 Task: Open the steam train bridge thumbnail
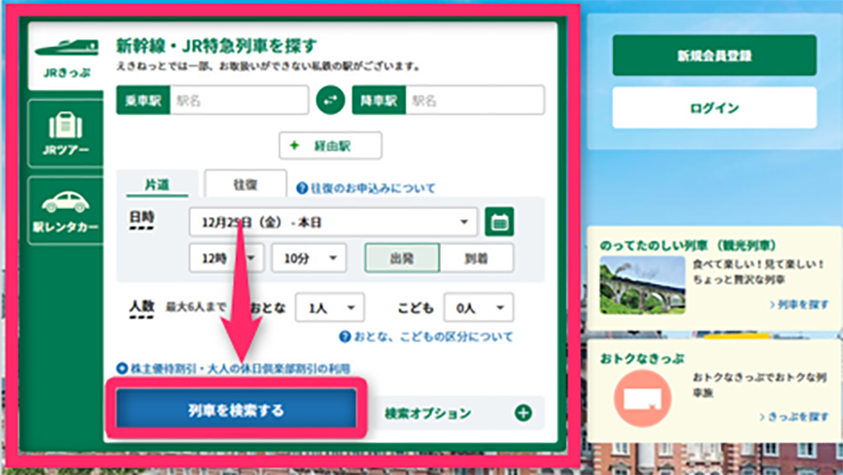pos(642,285)
